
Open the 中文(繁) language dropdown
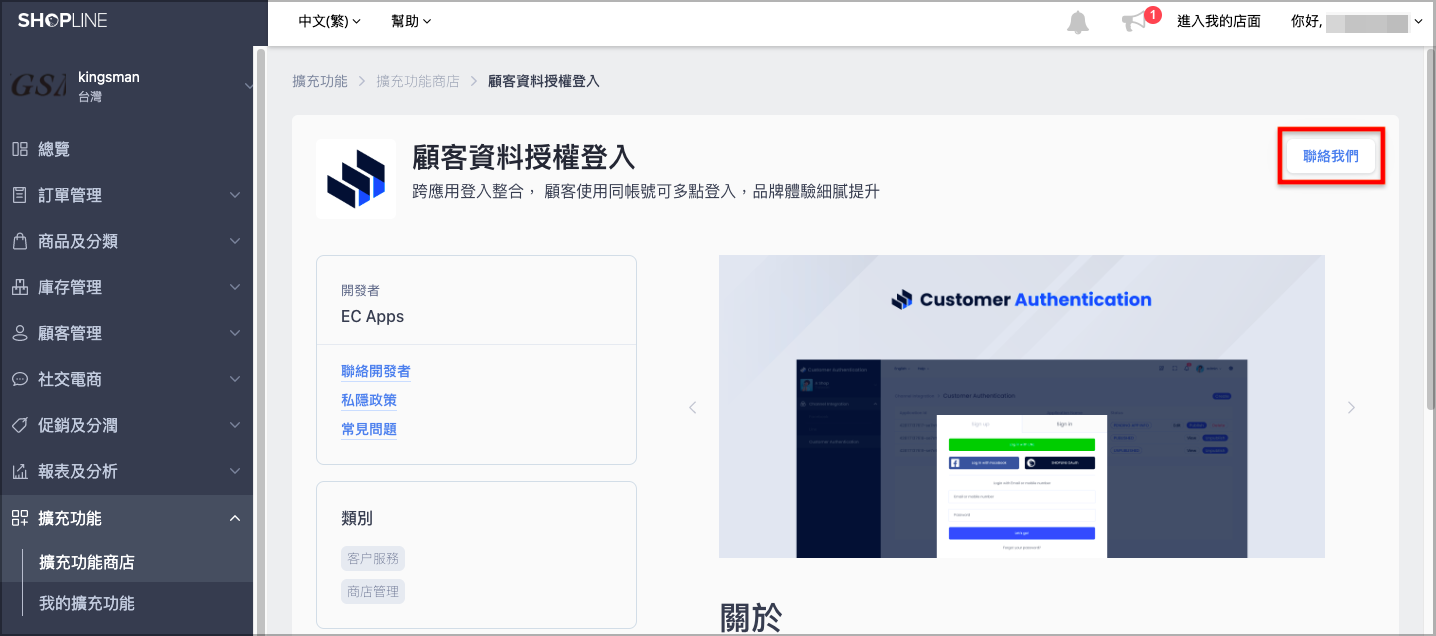[329, 21]
